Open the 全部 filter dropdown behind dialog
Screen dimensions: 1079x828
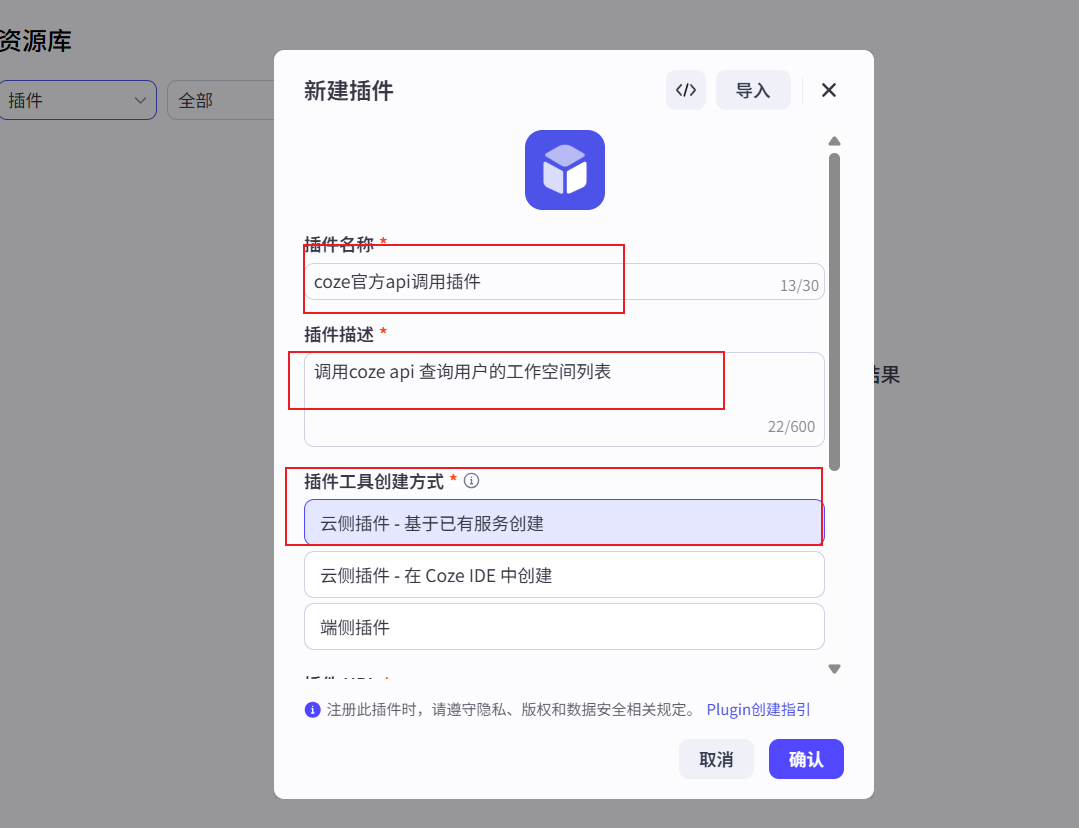(222, 100)
